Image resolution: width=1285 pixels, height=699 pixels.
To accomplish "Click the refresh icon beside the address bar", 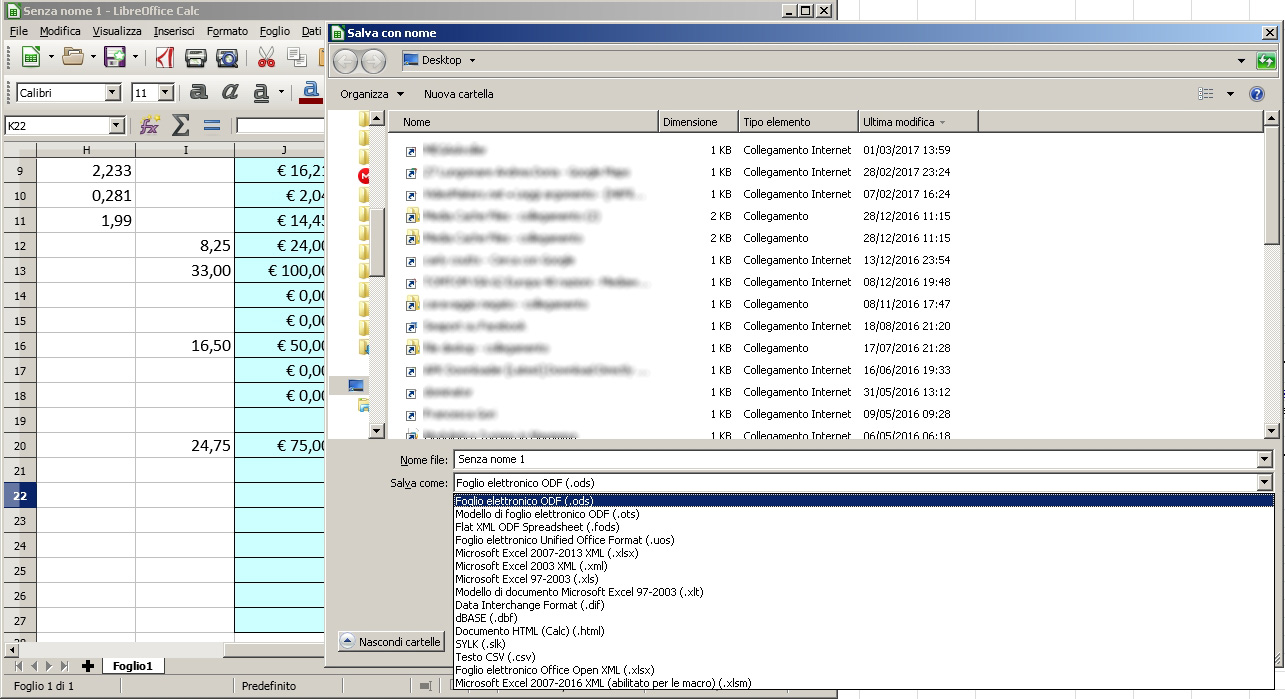I will [x=1266, y=61].
